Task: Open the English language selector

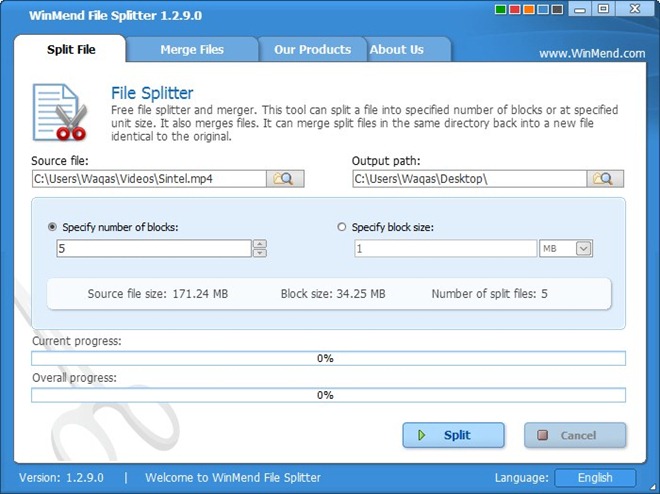Action: (x=596, y=478)
